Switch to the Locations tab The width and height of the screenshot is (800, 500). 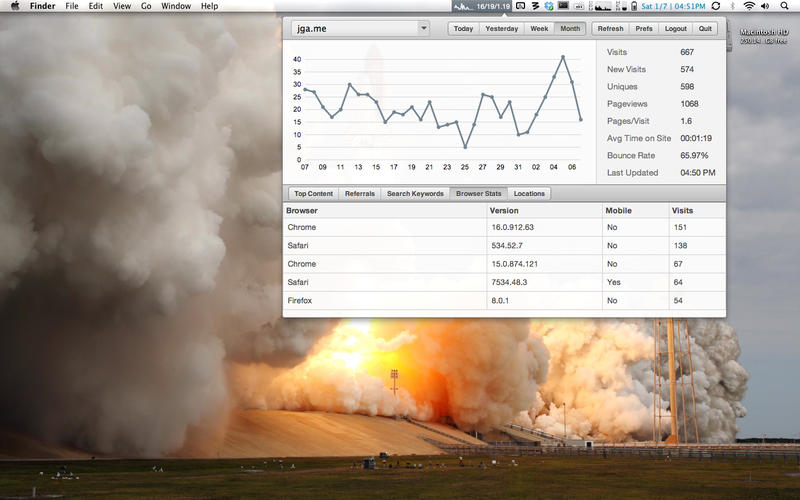[529, 194]
